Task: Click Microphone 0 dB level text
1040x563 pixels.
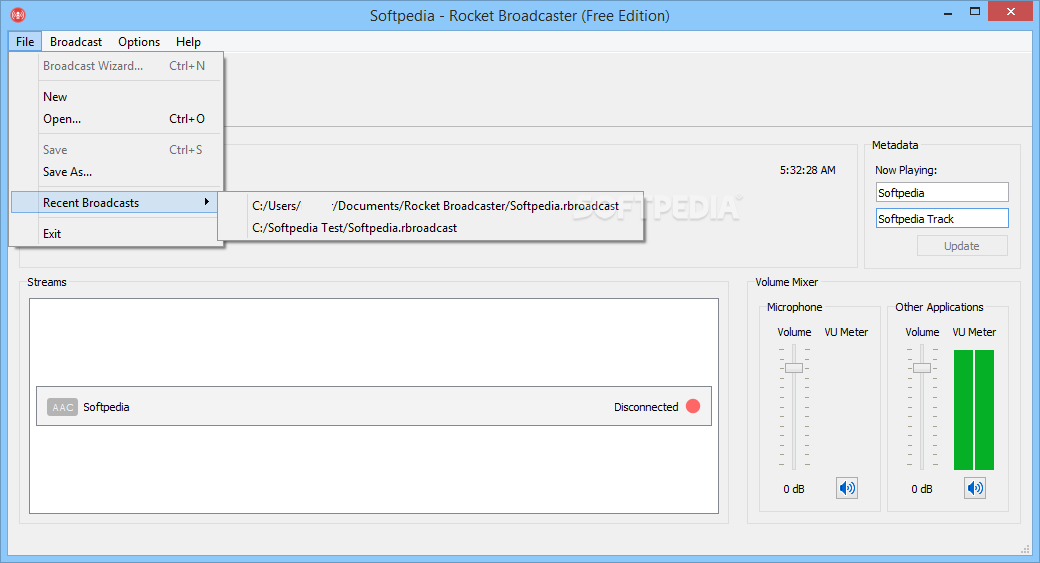Action: [x=793, y=489]
